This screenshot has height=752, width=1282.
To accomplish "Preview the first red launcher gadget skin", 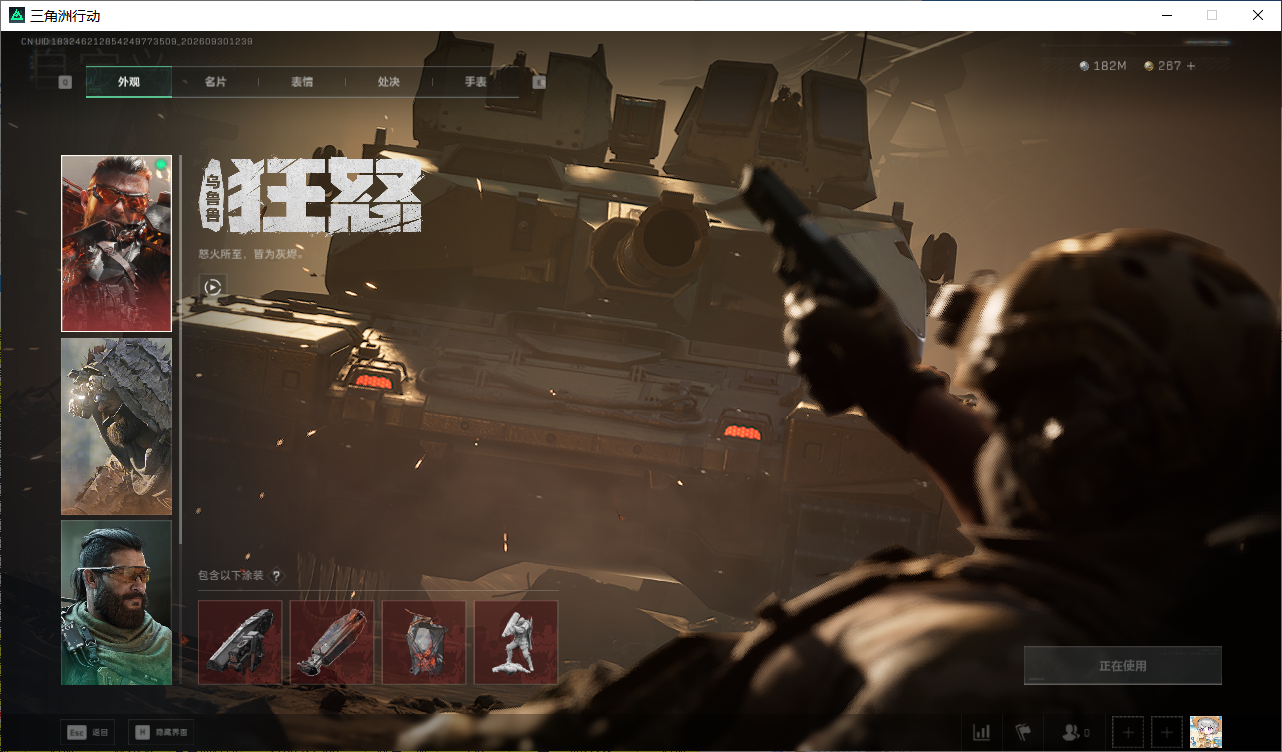I will (240, 642).
